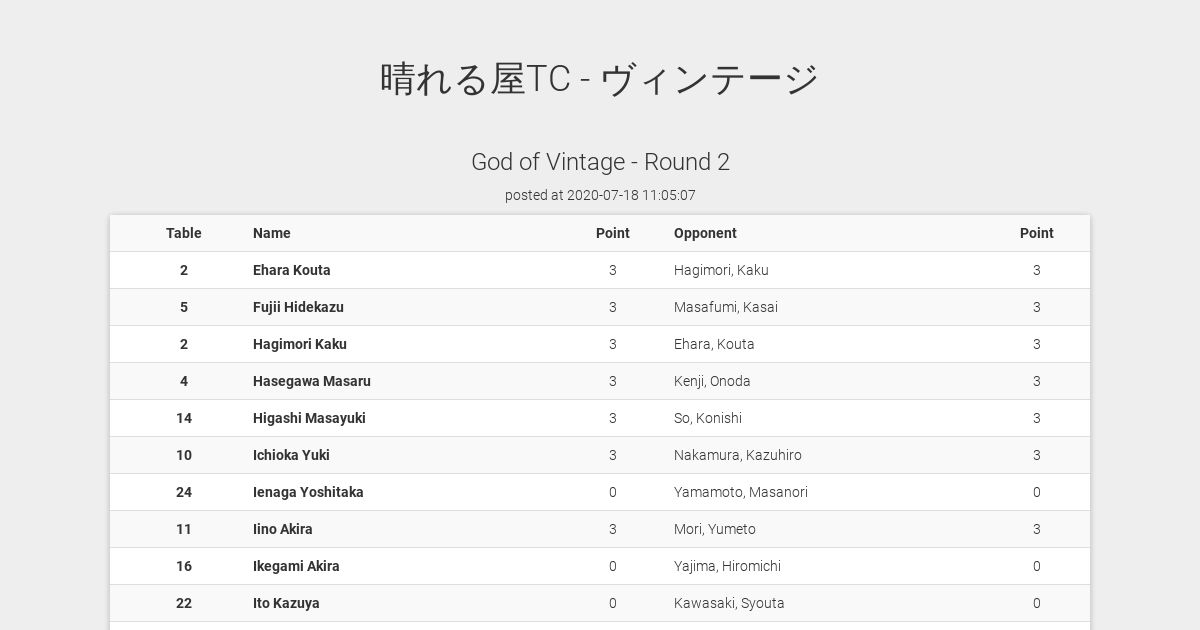Click on Hagimori Kaku name cell
Screen dimensions: 1200x630
click(x=300, y=344)
